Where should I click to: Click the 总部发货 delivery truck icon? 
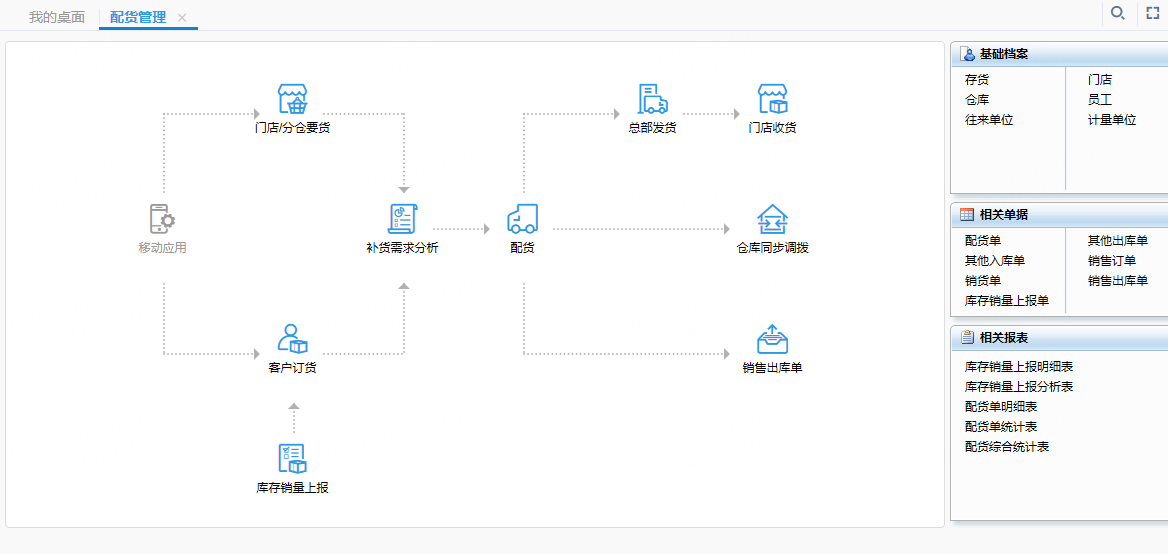coord(653,99)
